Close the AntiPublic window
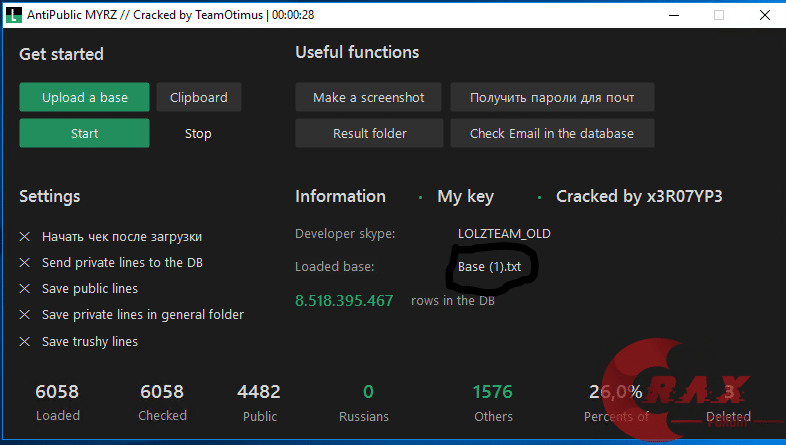 764,15
